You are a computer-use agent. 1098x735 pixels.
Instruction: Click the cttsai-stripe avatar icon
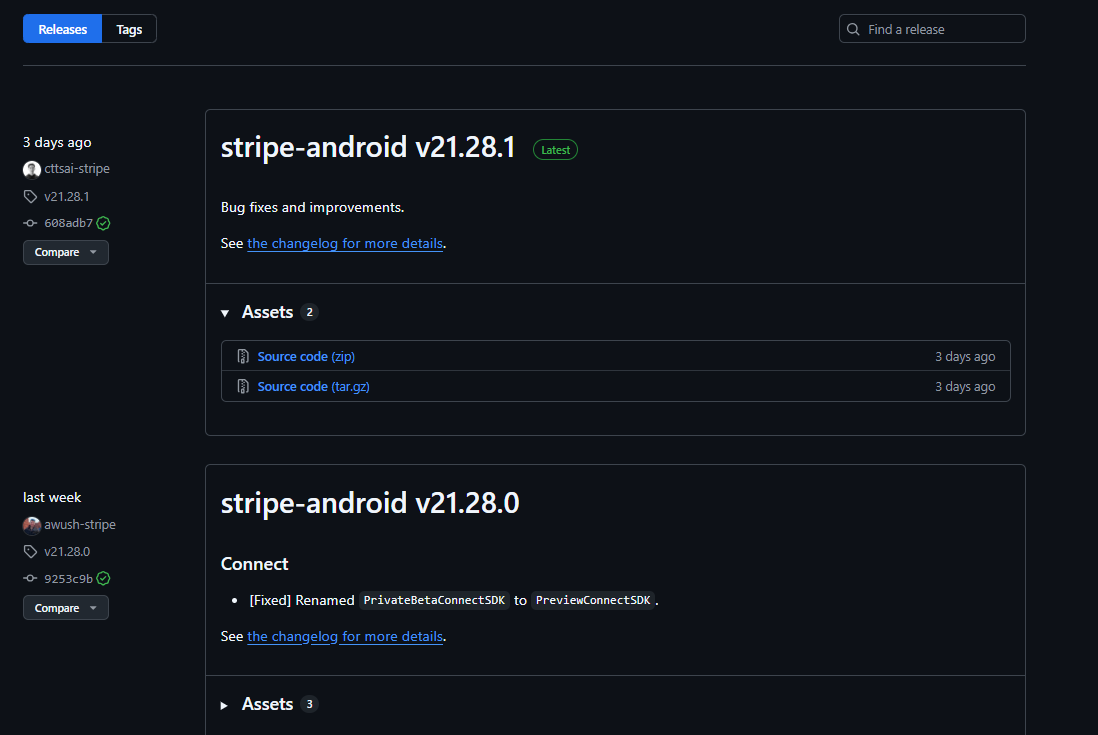(31, 168)
